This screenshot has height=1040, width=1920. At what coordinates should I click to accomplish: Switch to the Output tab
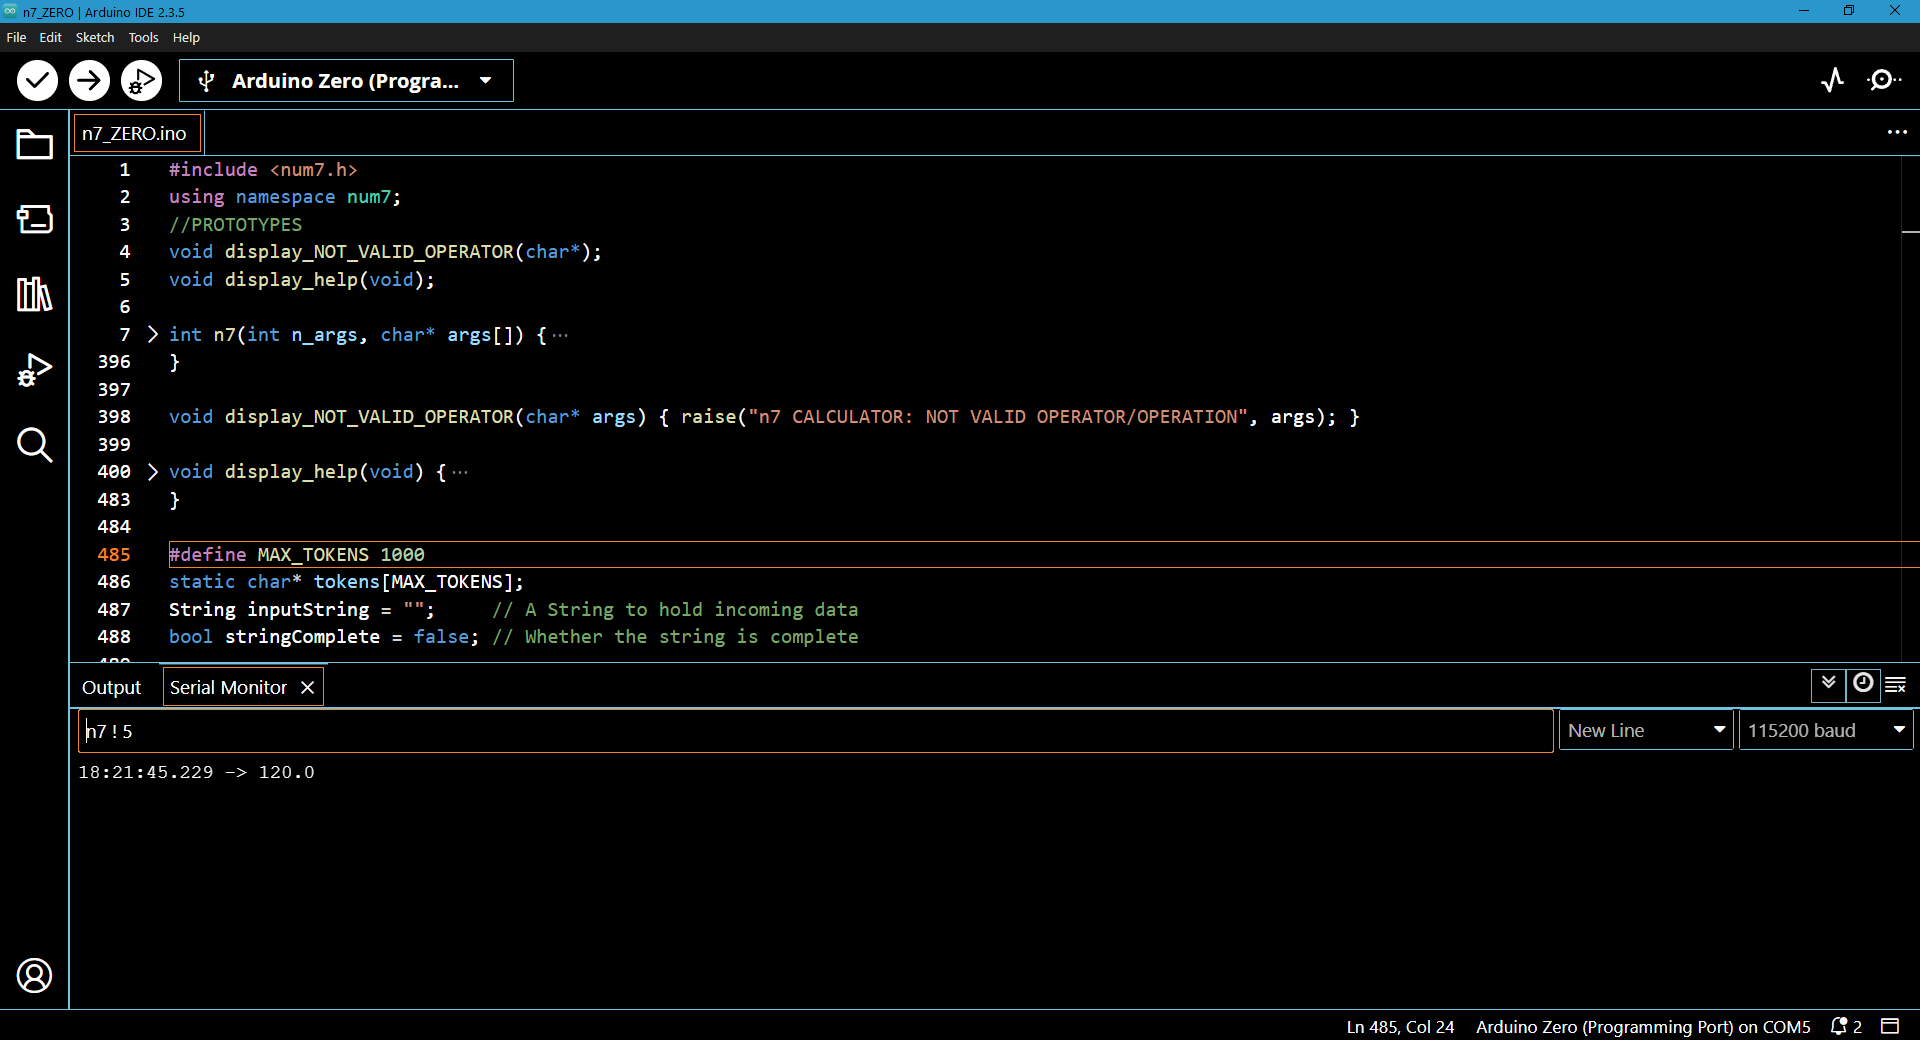[x=111, y=688]
